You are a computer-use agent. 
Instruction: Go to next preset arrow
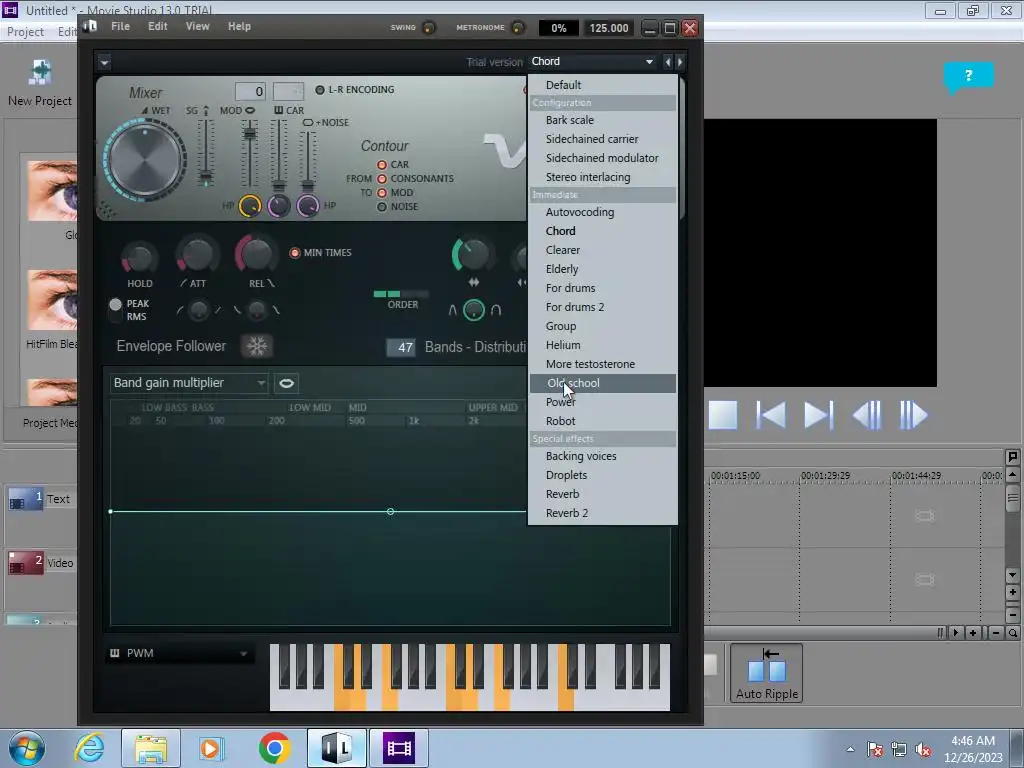pos(680,61)
